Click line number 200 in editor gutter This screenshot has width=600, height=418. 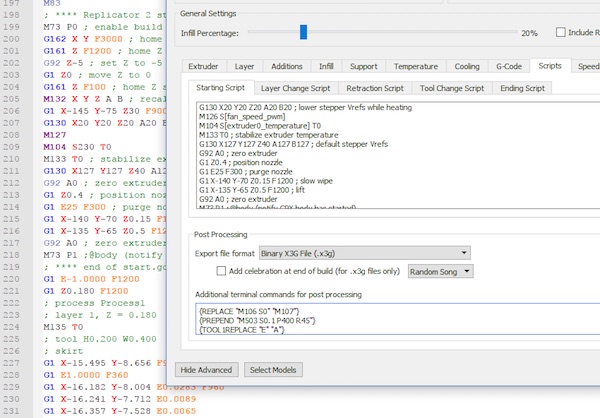pos(11,39)
